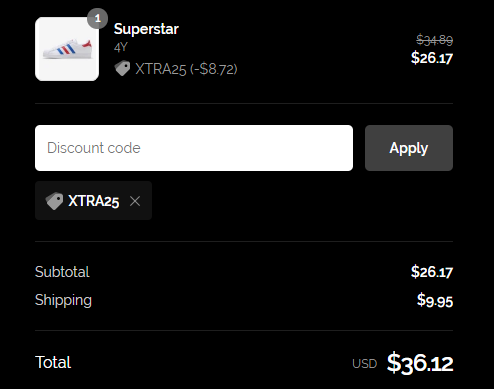Click the 4Y size text

(121, 47)
